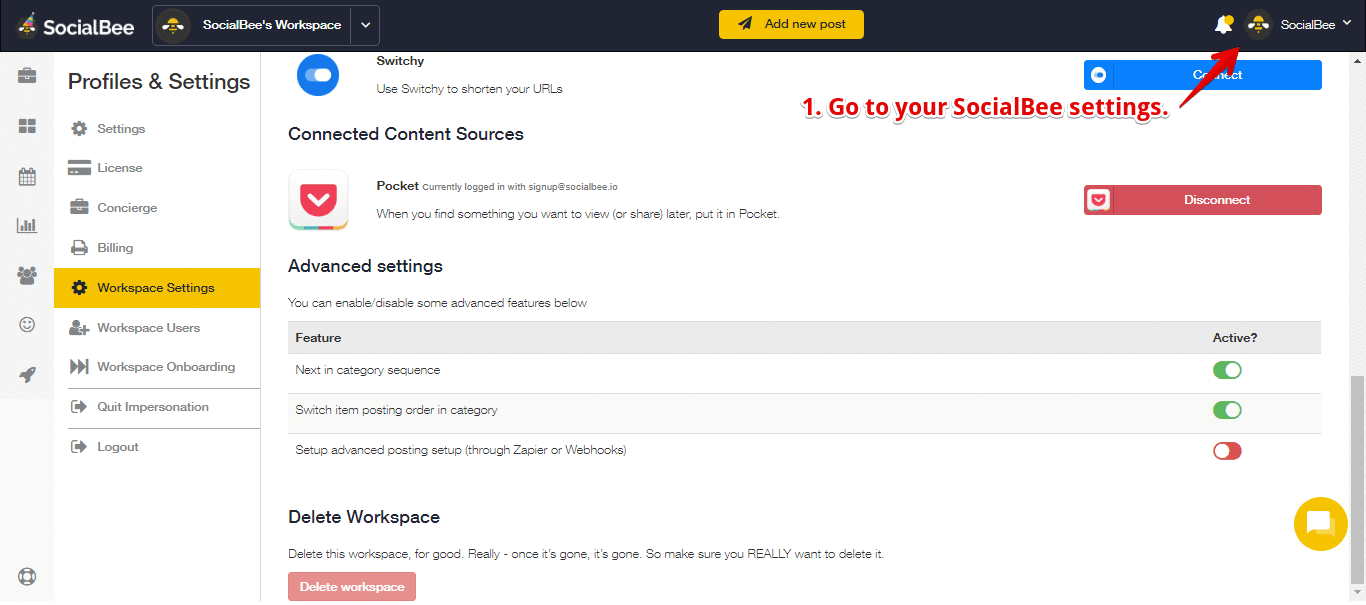Open the help lifebuoy icon
This screenshot has height=605, width=1366.
pyautogui.click(x=27, y=577)
